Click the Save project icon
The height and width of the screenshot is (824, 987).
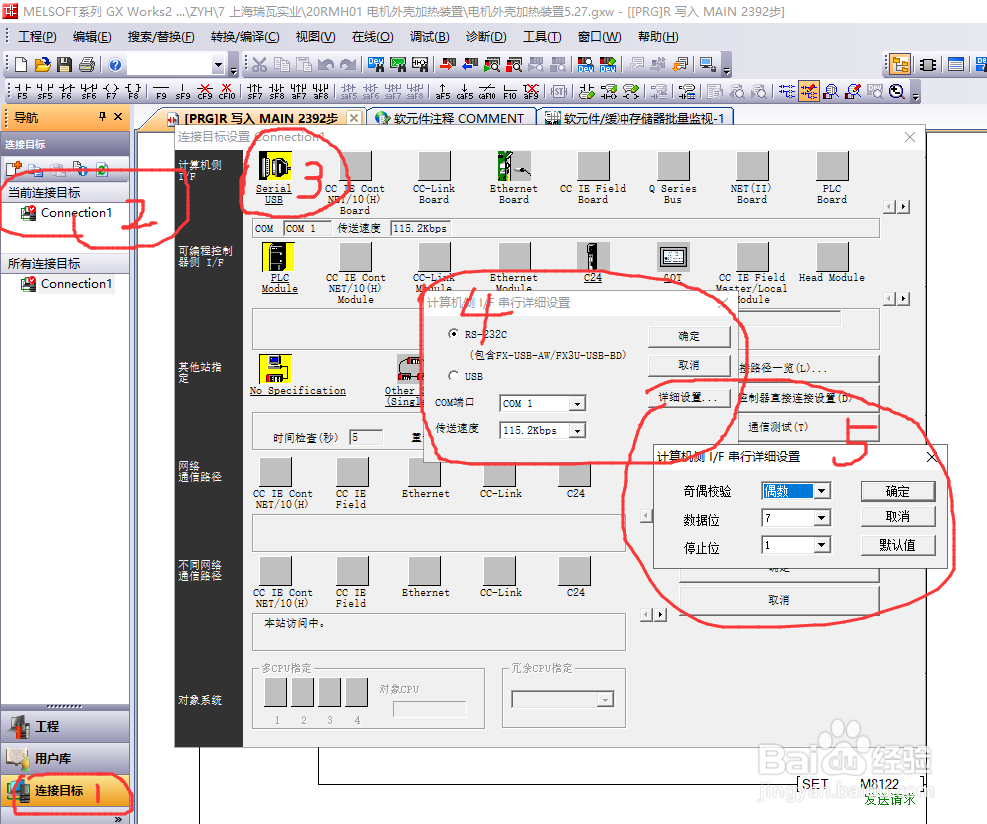[64, 64]
